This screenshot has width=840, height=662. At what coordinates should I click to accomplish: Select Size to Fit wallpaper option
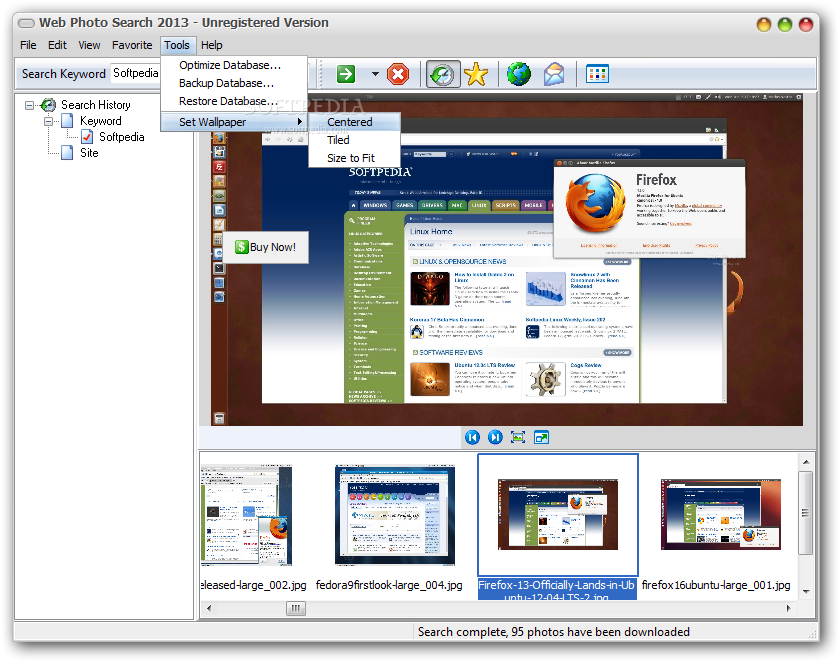coord(355,158)
